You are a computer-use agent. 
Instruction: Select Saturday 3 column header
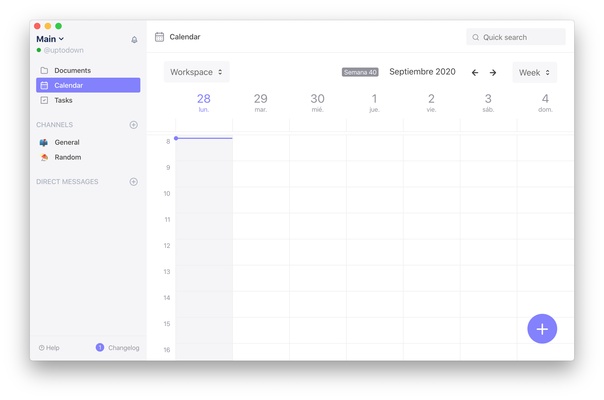(488, 103)
